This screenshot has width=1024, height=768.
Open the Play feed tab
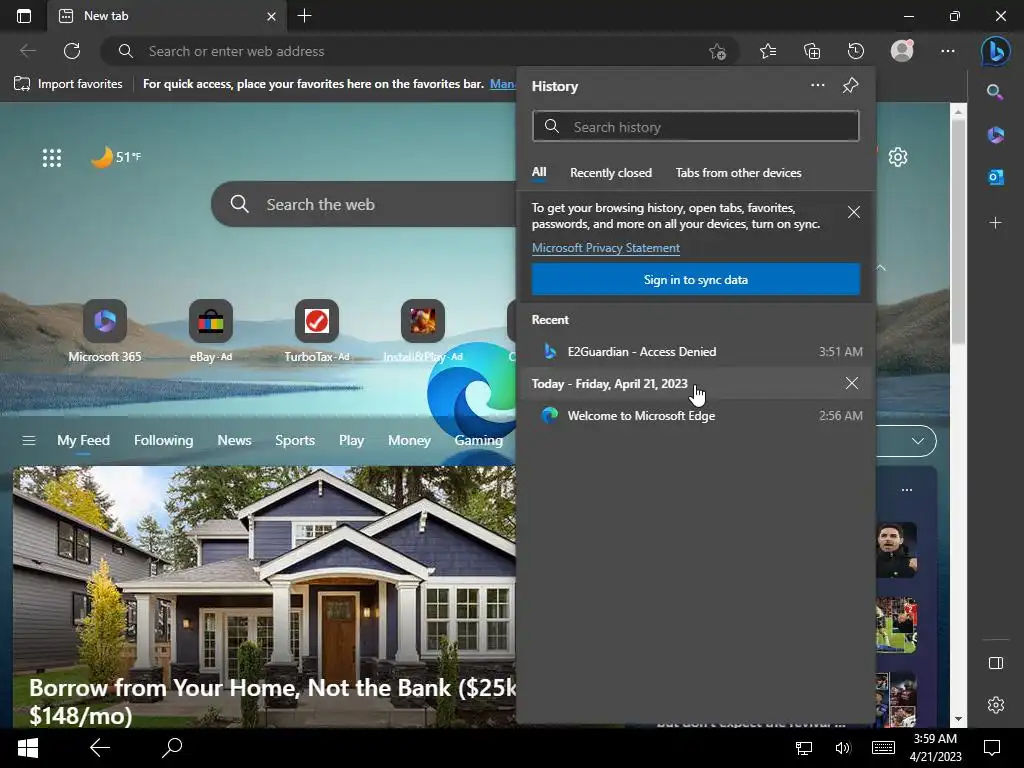[351, 440]
